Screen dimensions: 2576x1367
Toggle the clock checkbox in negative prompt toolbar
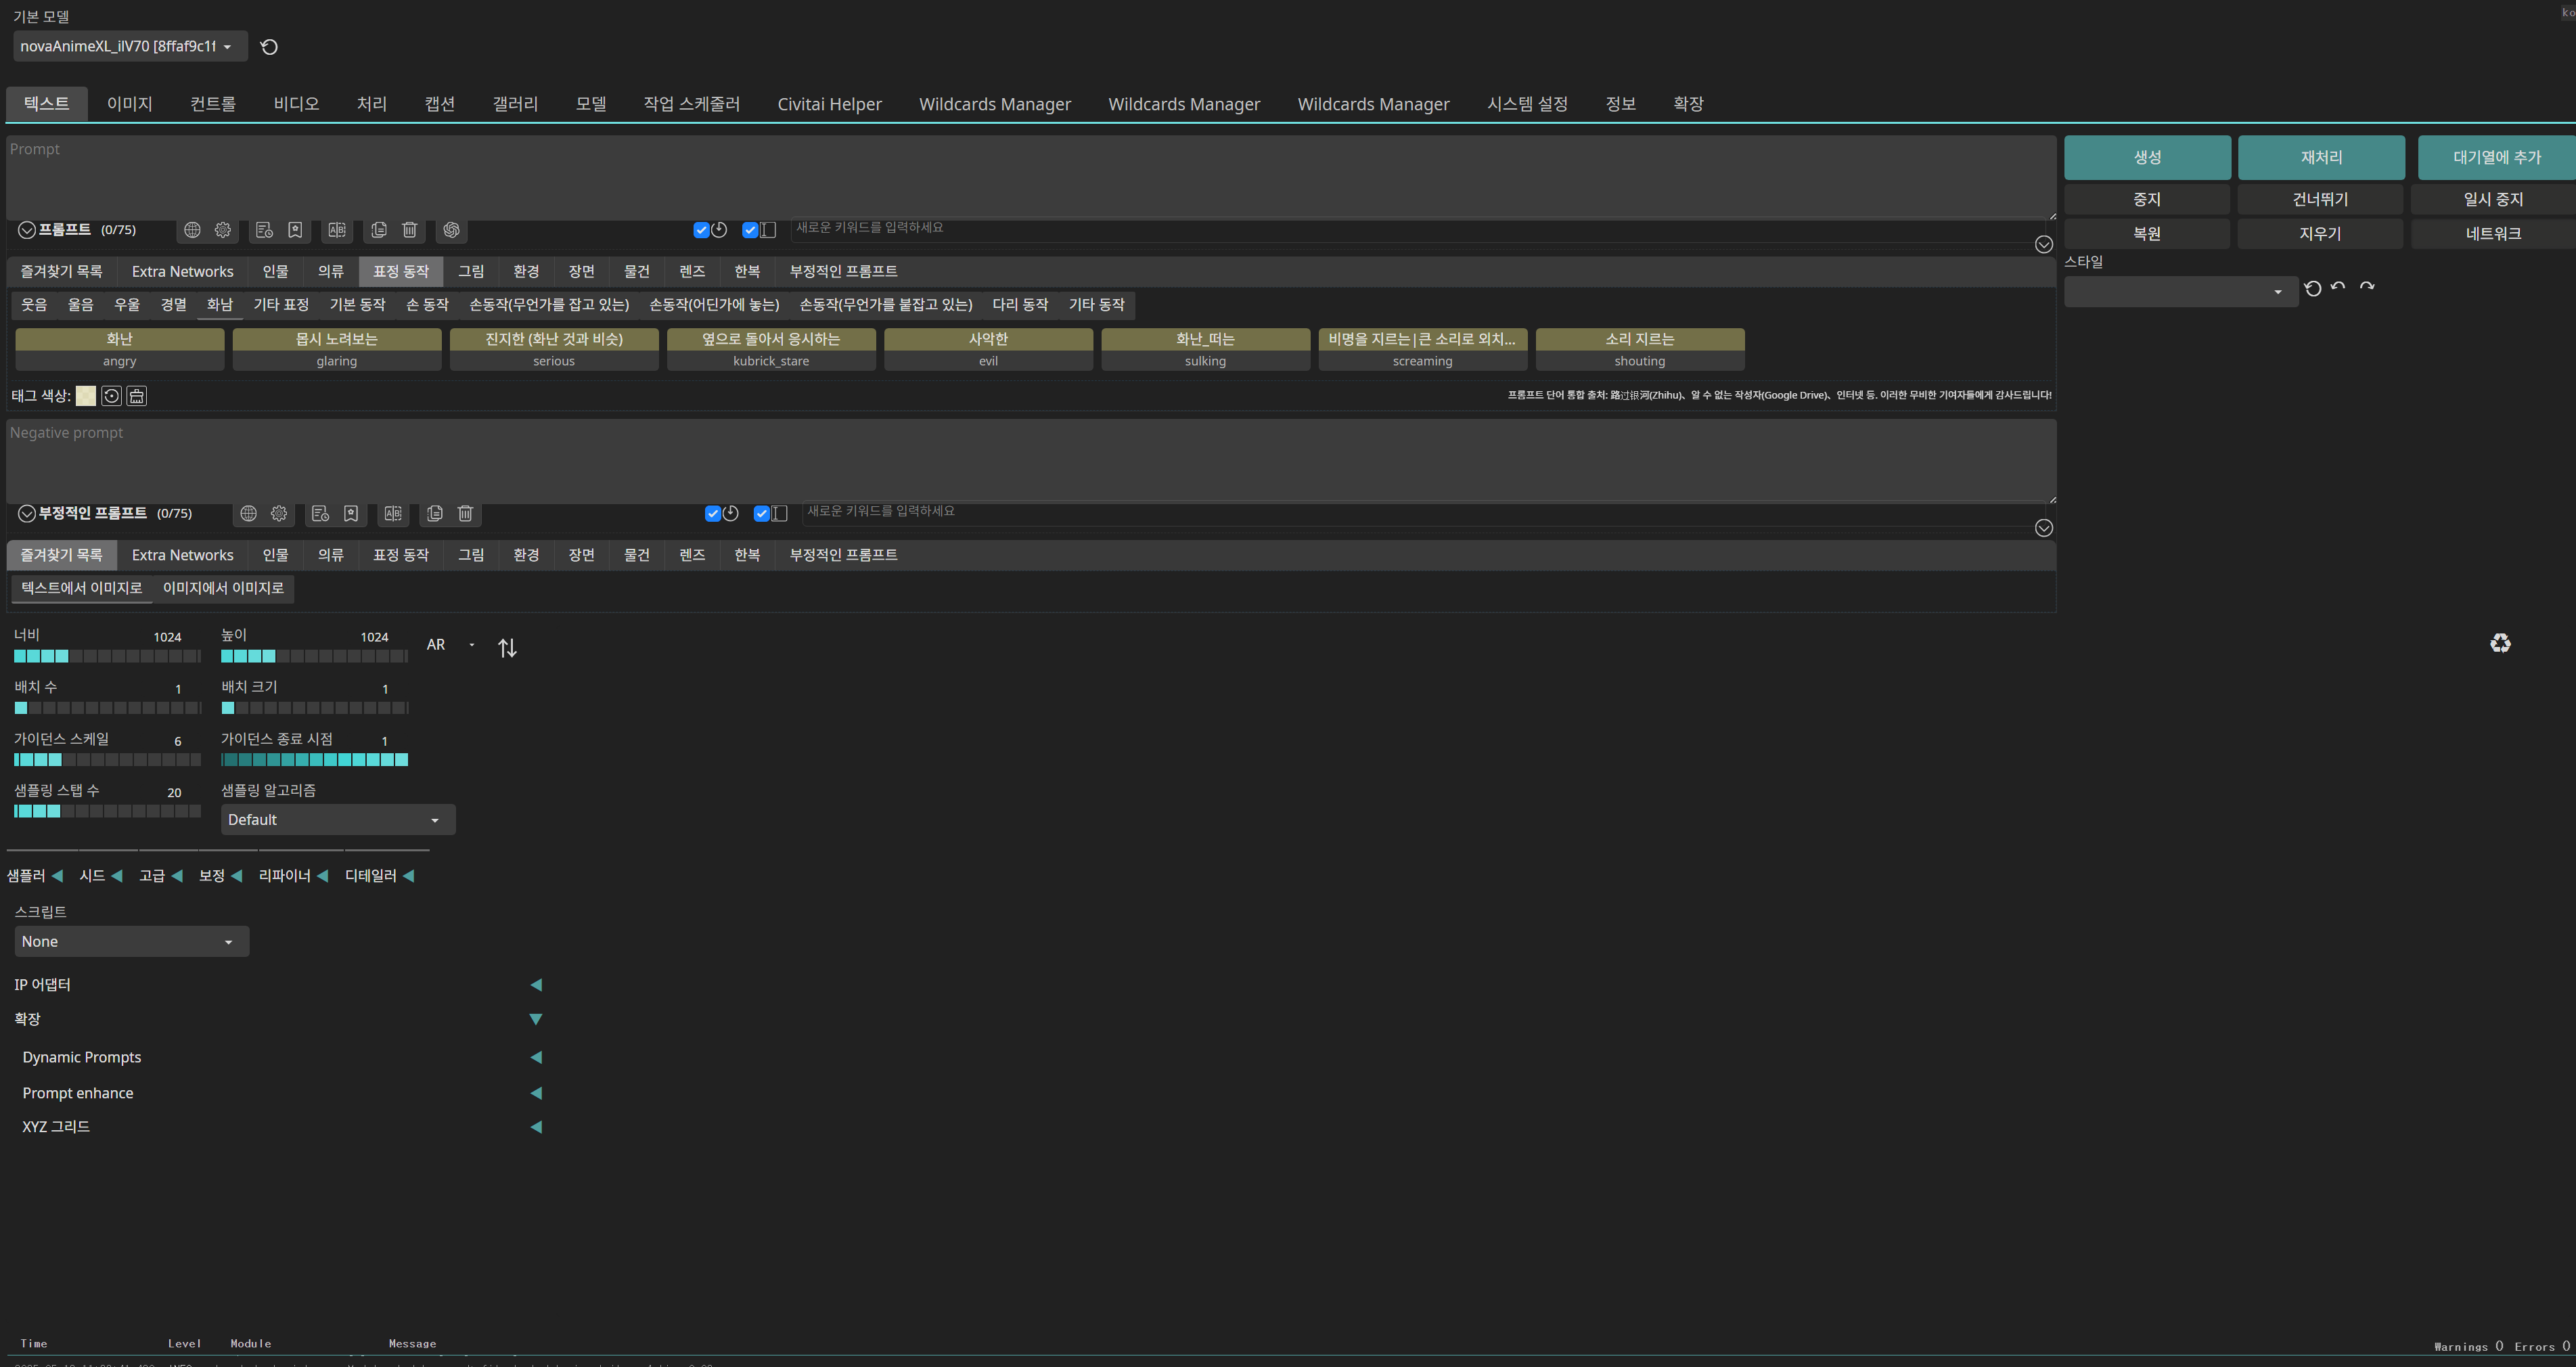click(x=712, y=513)
